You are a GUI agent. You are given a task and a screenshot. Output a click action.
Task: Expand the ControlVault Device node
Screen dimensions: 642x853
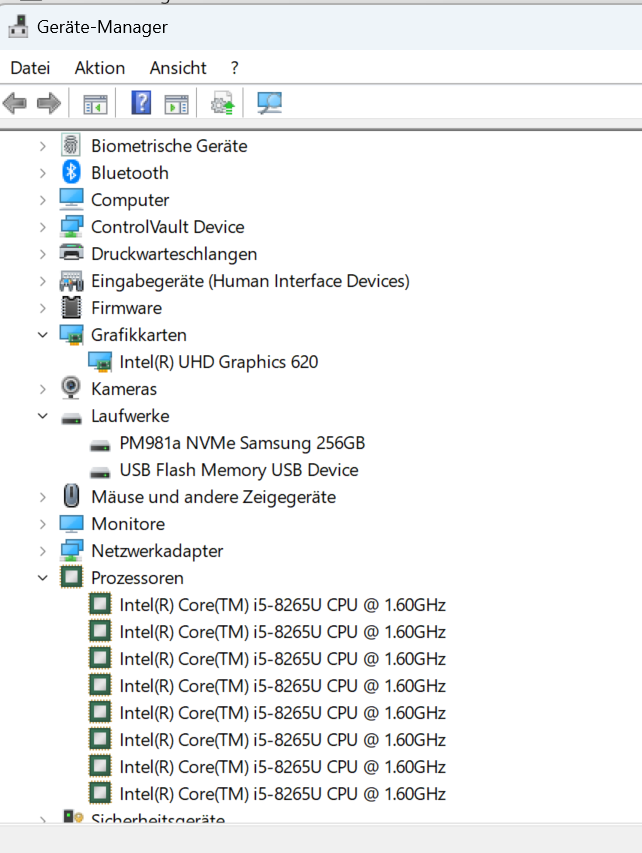click(x=42, y=227)
